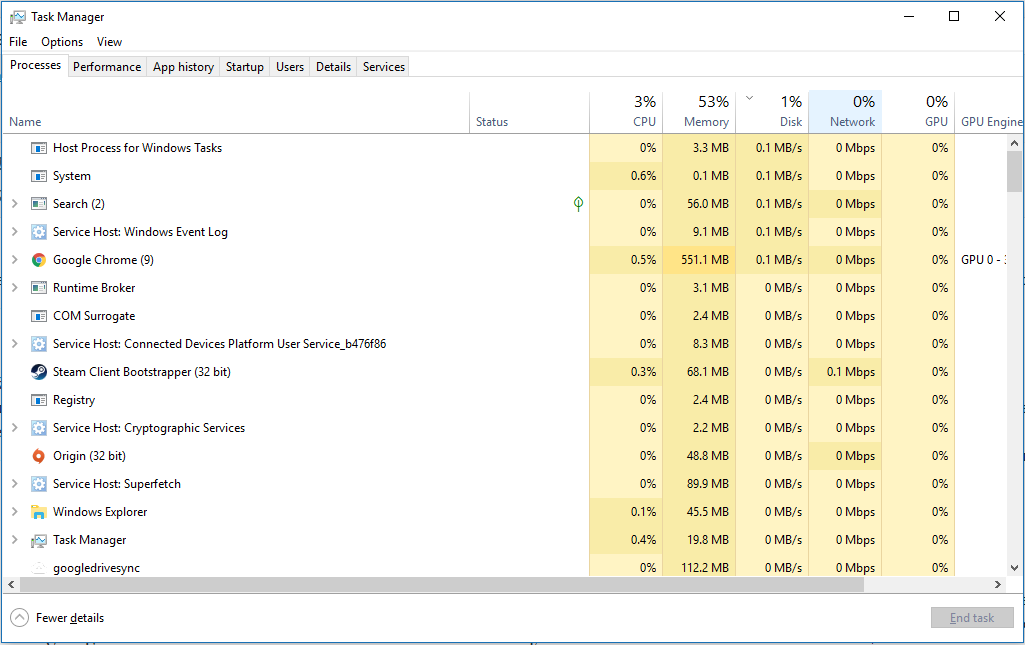The image size is (1025, 645).
Task: Expand Service Host: Superfetch
Action: tap(14, 484)
